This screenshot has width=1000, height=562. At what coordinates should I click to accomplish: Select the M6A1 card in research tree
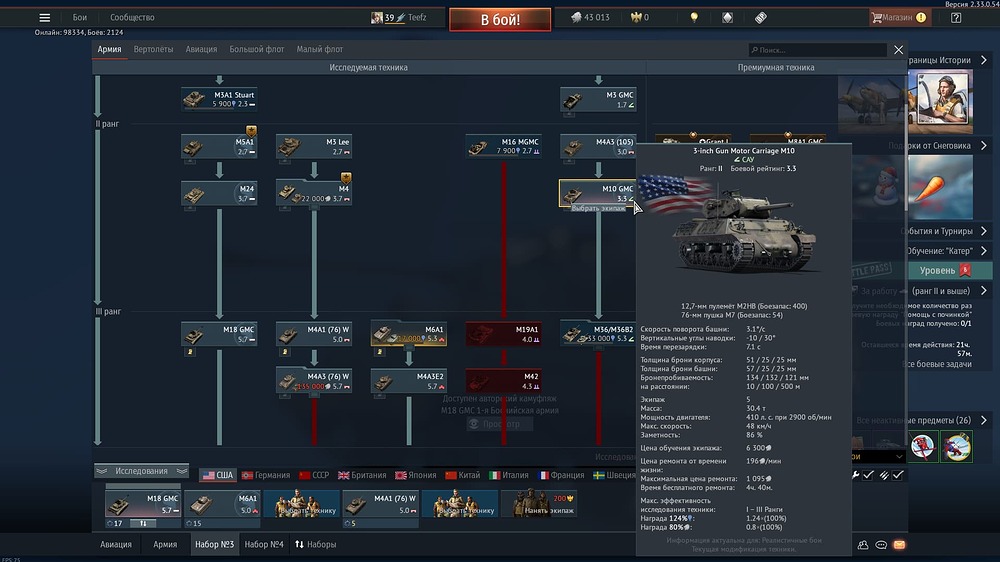point(408,334)
